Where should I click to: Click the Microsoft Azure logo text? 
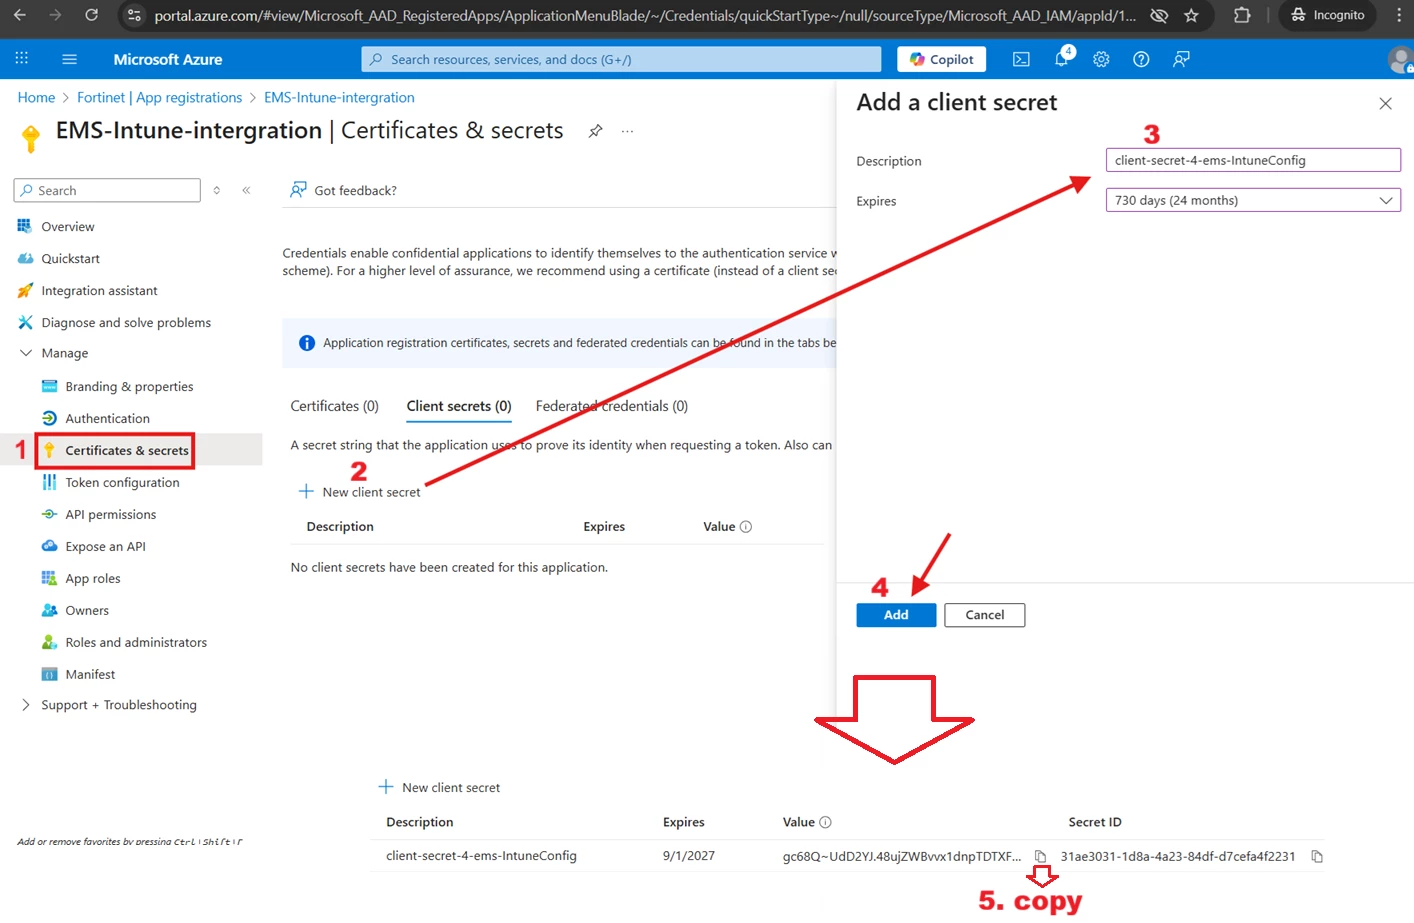(168, 59)
